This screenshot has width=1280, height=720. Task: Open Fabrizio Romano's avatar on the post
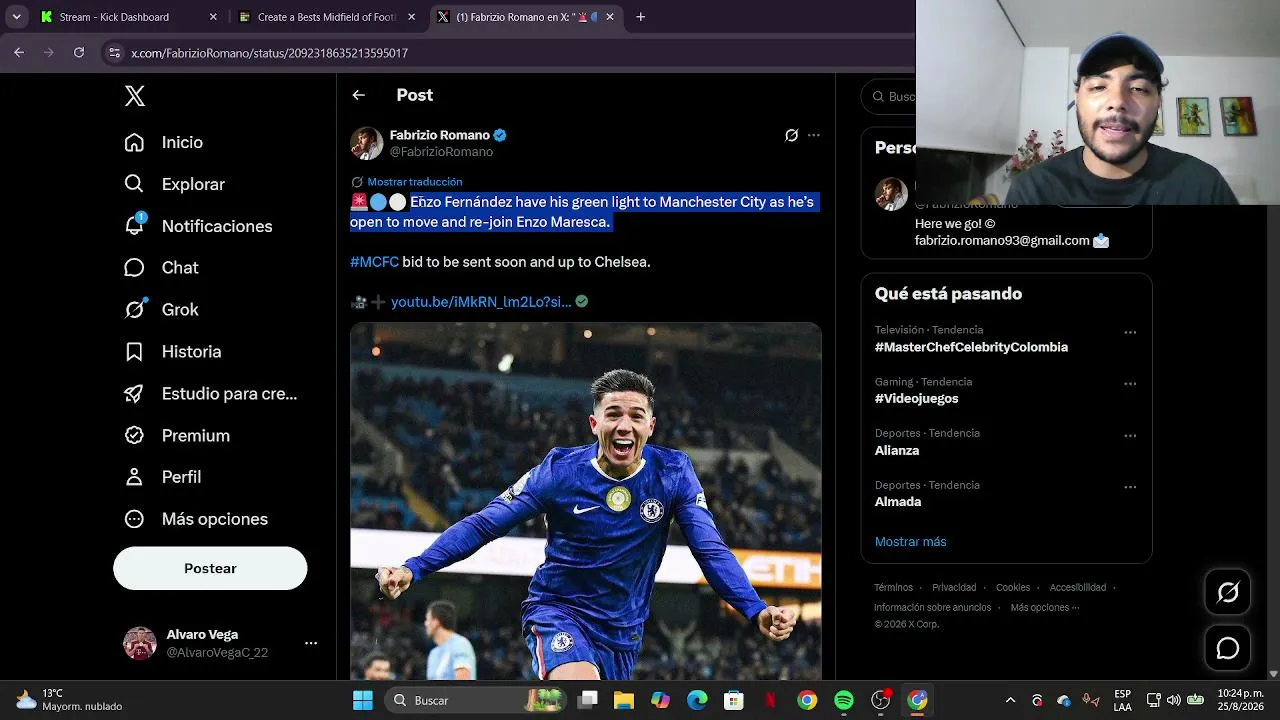(x=367, y=143)
